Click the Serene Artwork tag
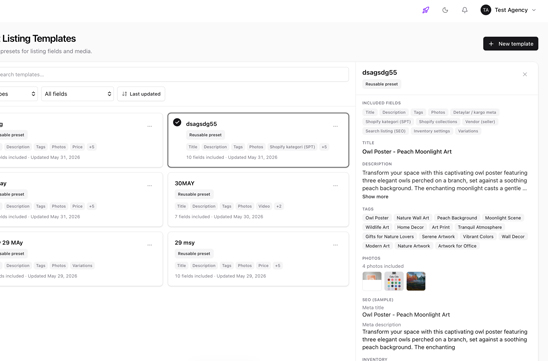 pos(438,237)
